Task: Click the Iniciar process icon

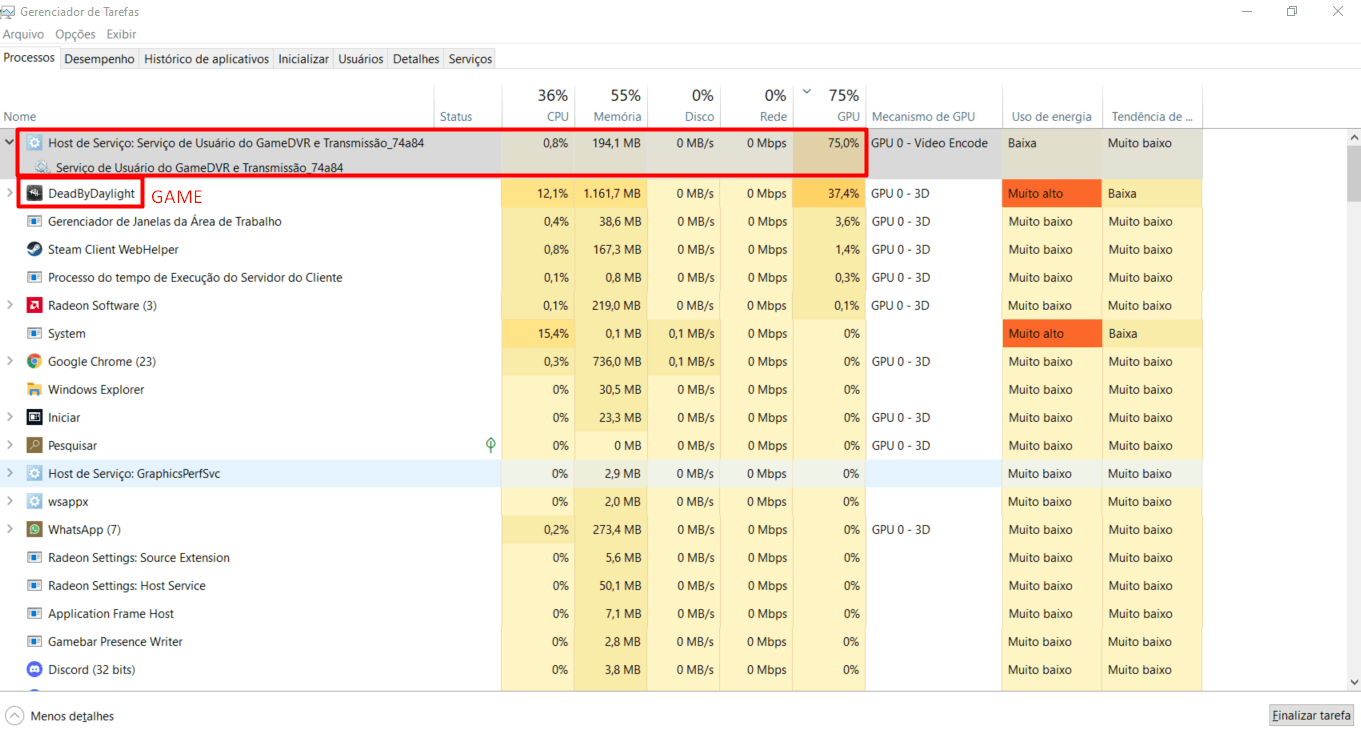Action: click(34, 417)
